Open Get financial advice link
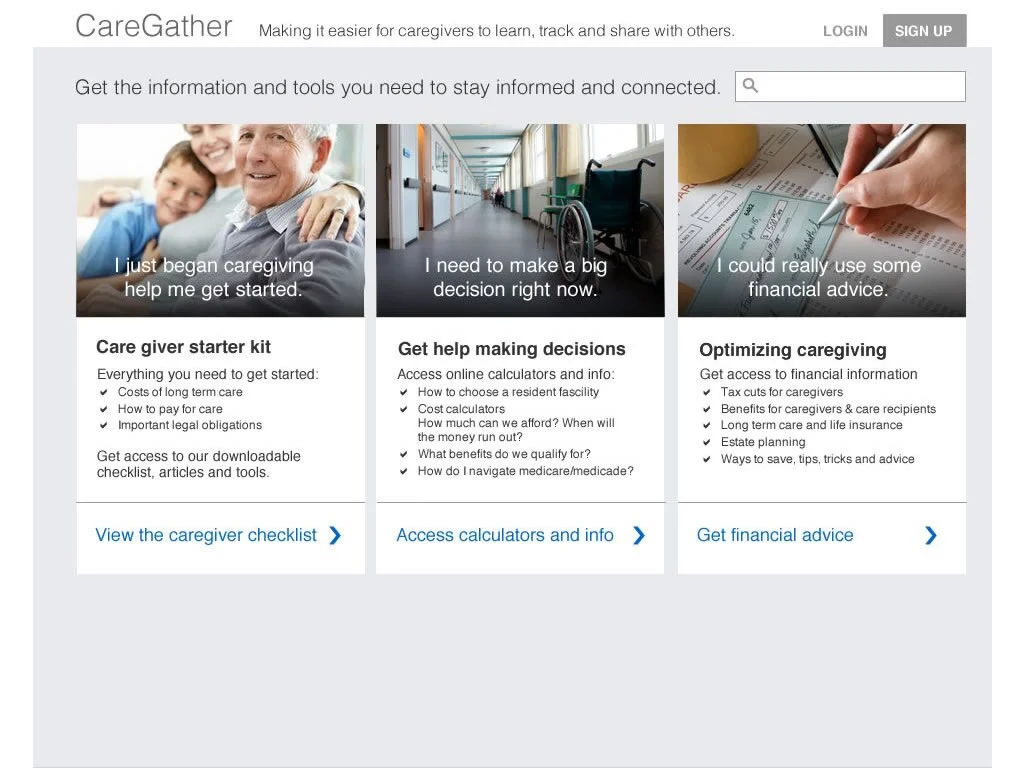The image size is (1024, 768). pyautogui.click(x=775, y=535)
